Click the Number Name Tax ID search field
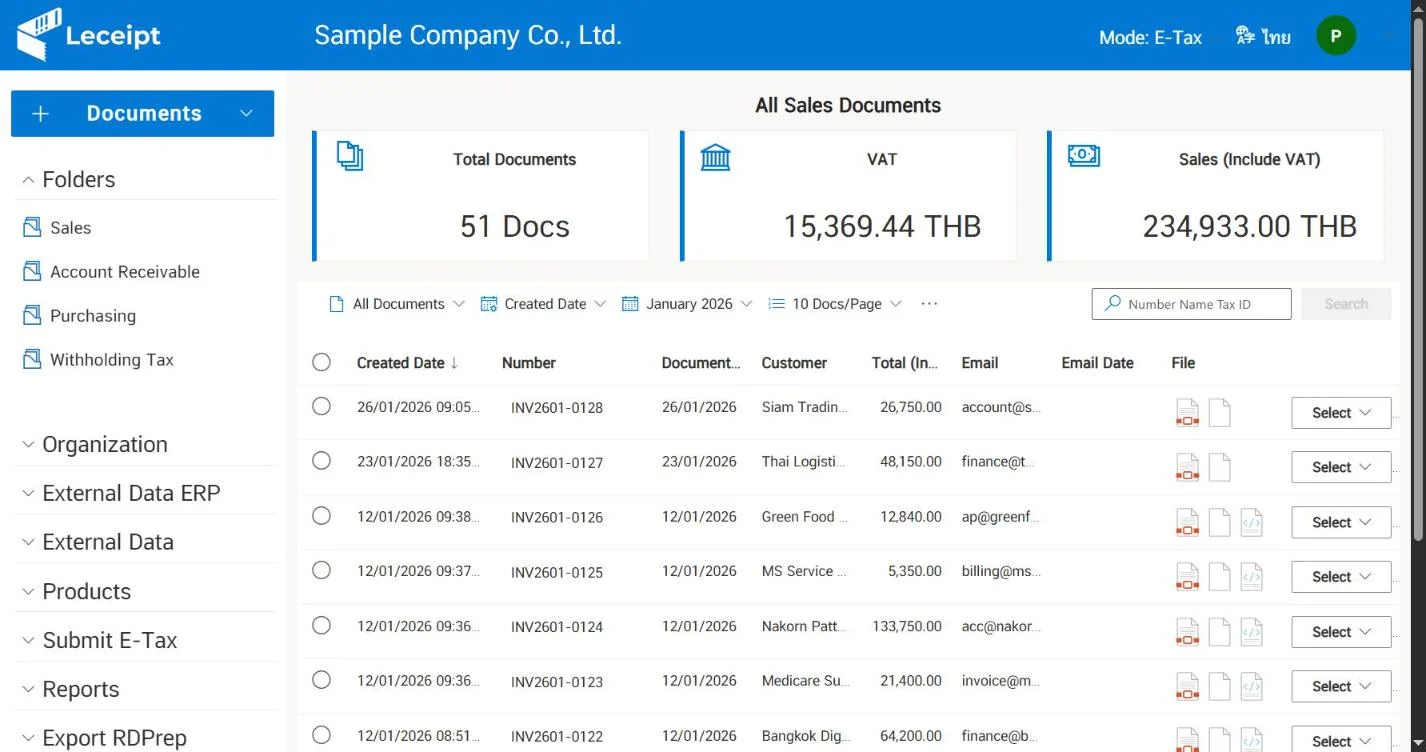The width and height of the screenshot is (1426, 752). [1191, 304]
